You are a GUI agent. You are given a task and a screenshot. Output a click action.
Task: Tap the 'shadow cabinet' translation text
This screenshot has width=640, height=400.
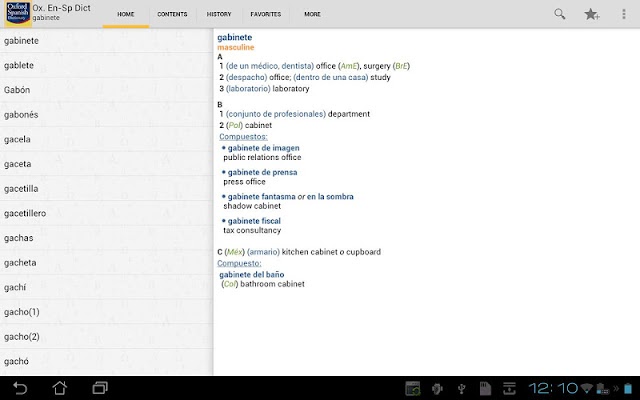click(252, 206)
